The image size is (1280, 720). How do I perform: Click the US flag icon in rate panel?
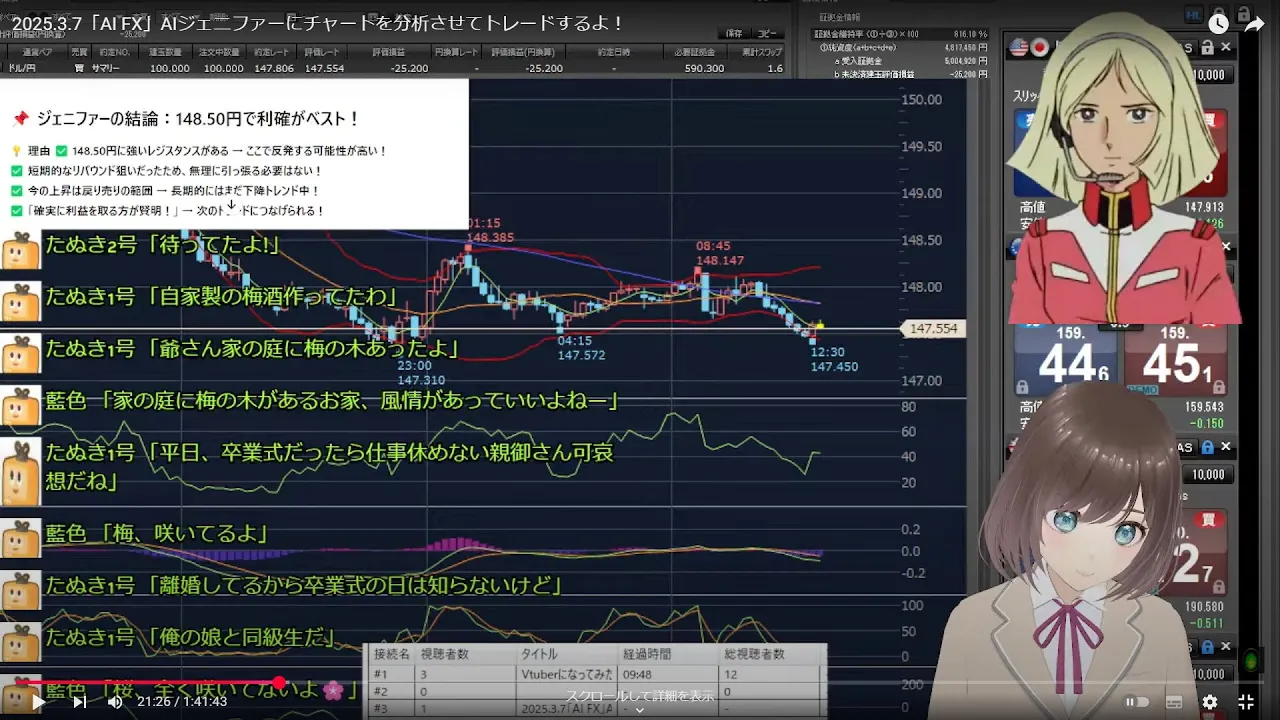[1019, 47]
